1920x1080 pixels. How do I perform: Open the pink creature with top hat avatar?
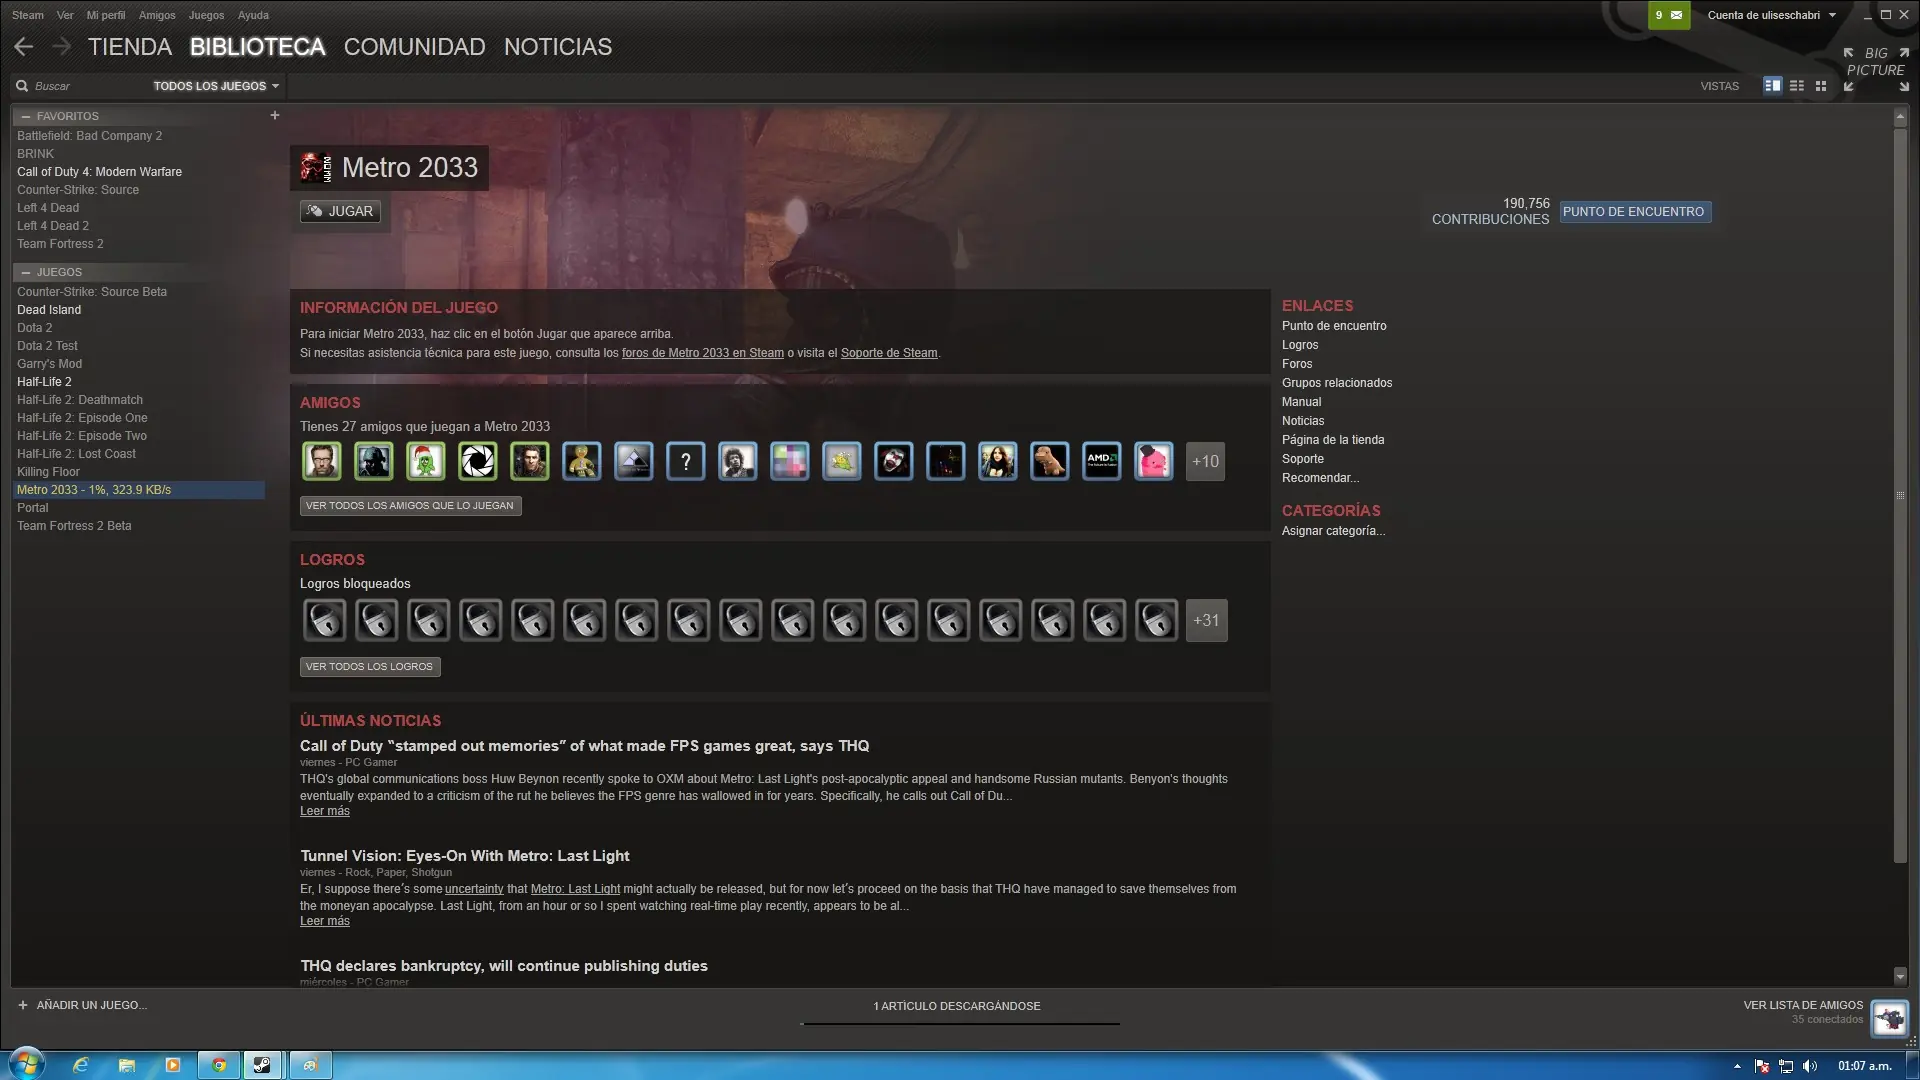point(1153,461)
